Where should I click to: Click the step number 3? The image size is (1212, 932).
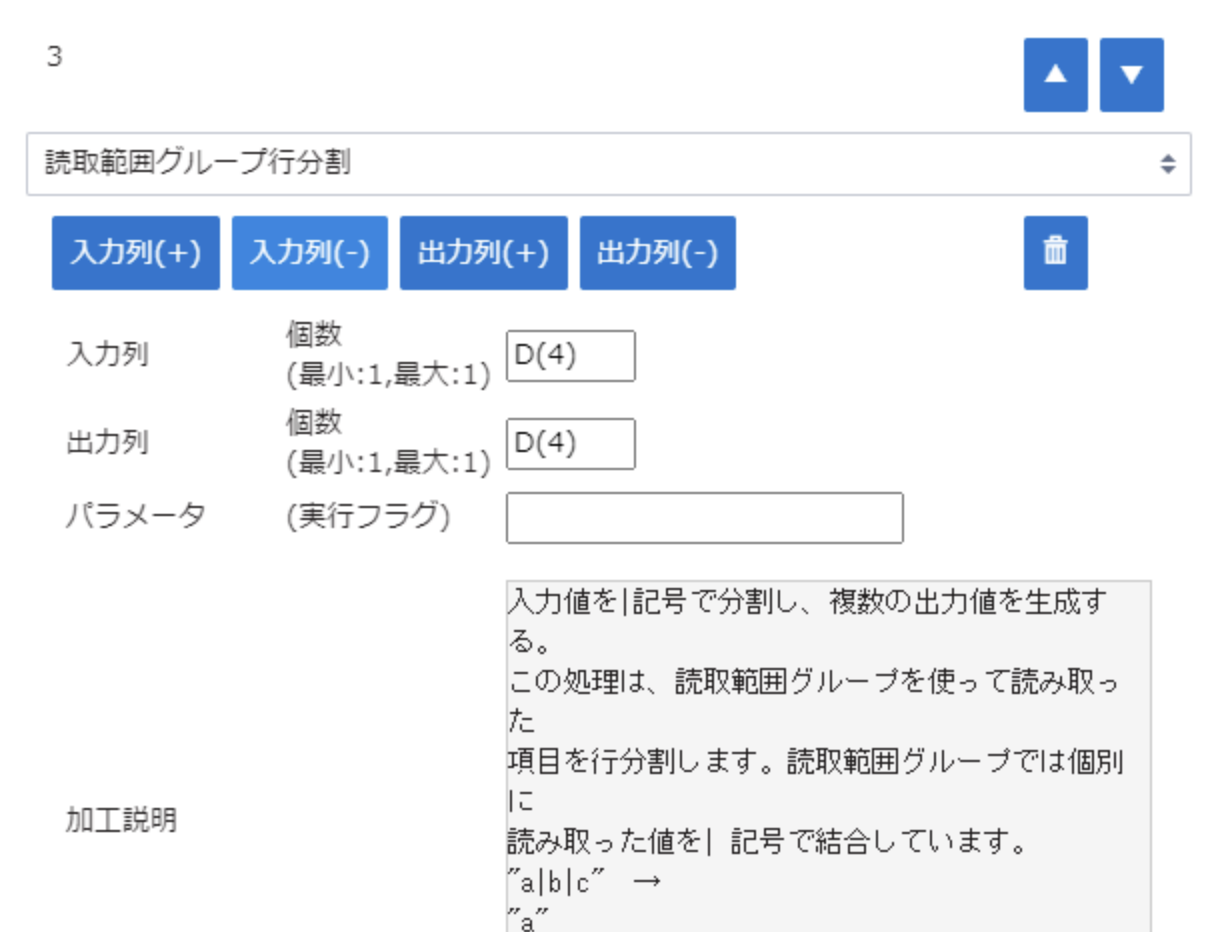(55, 57)
